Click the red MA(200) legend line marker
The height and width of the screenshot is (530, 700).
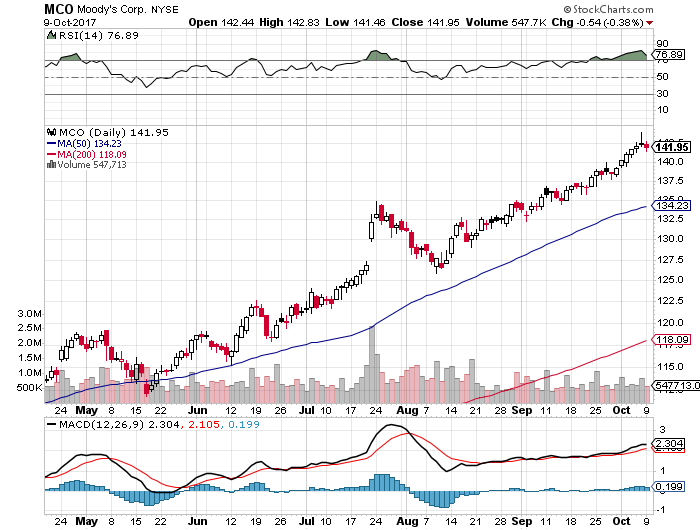[51, 154]
